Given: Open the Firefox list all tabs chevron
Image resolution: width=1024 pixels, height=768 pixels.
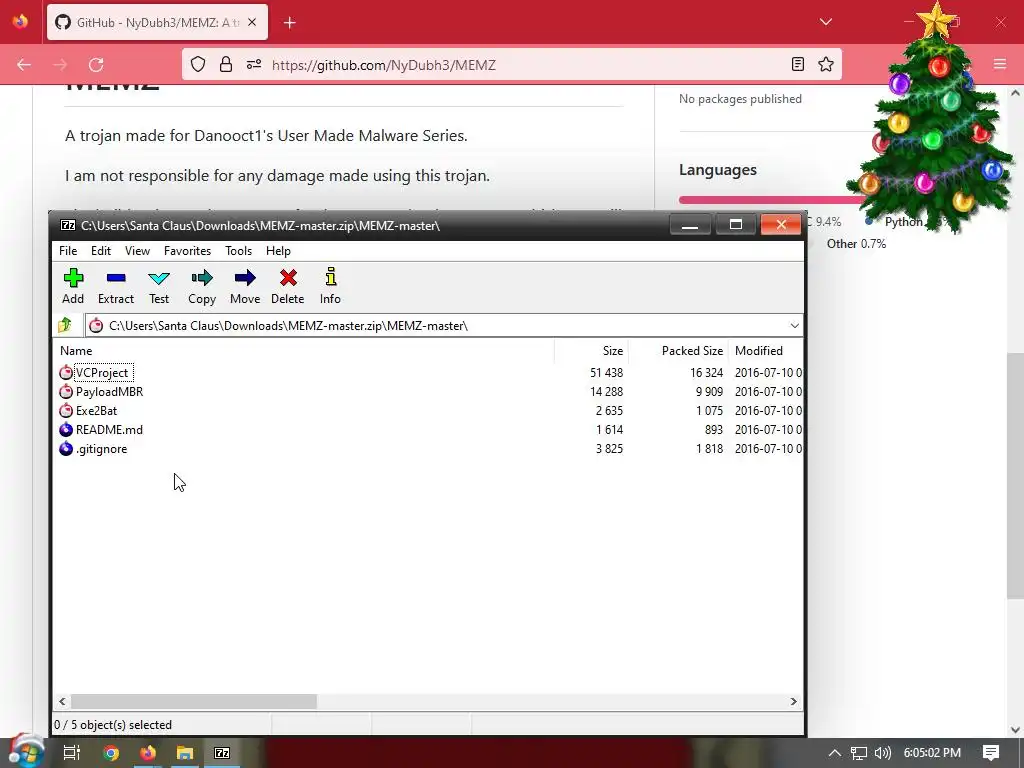Looking at the screenshot, I should click(825, 22).
